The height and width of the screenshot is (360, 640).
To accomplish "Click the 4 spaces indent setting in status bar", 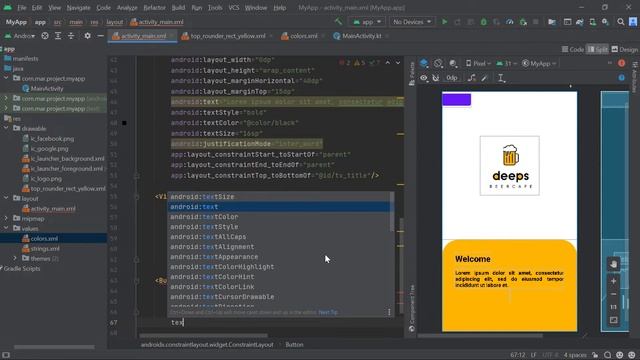I will point(575,355).
